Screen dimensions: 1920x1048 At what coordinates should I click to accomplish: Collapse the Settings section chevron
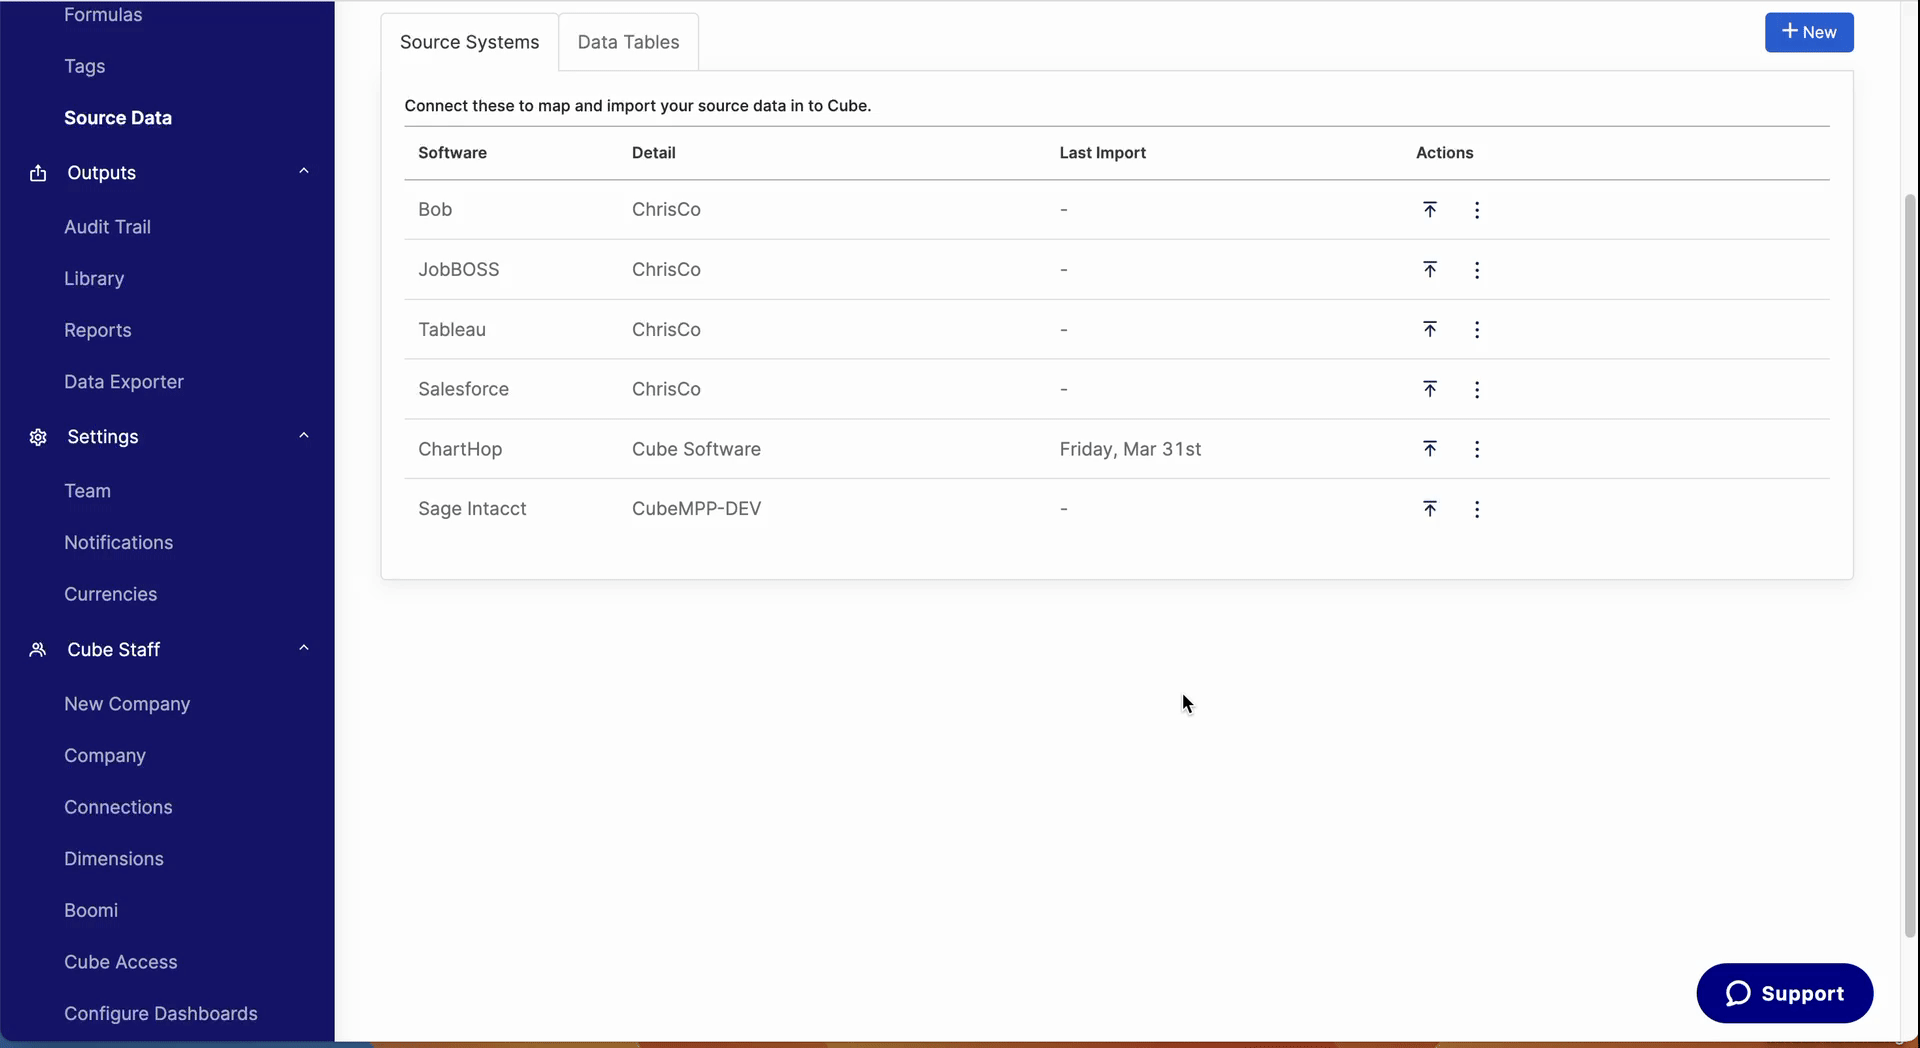pos(304,435)
